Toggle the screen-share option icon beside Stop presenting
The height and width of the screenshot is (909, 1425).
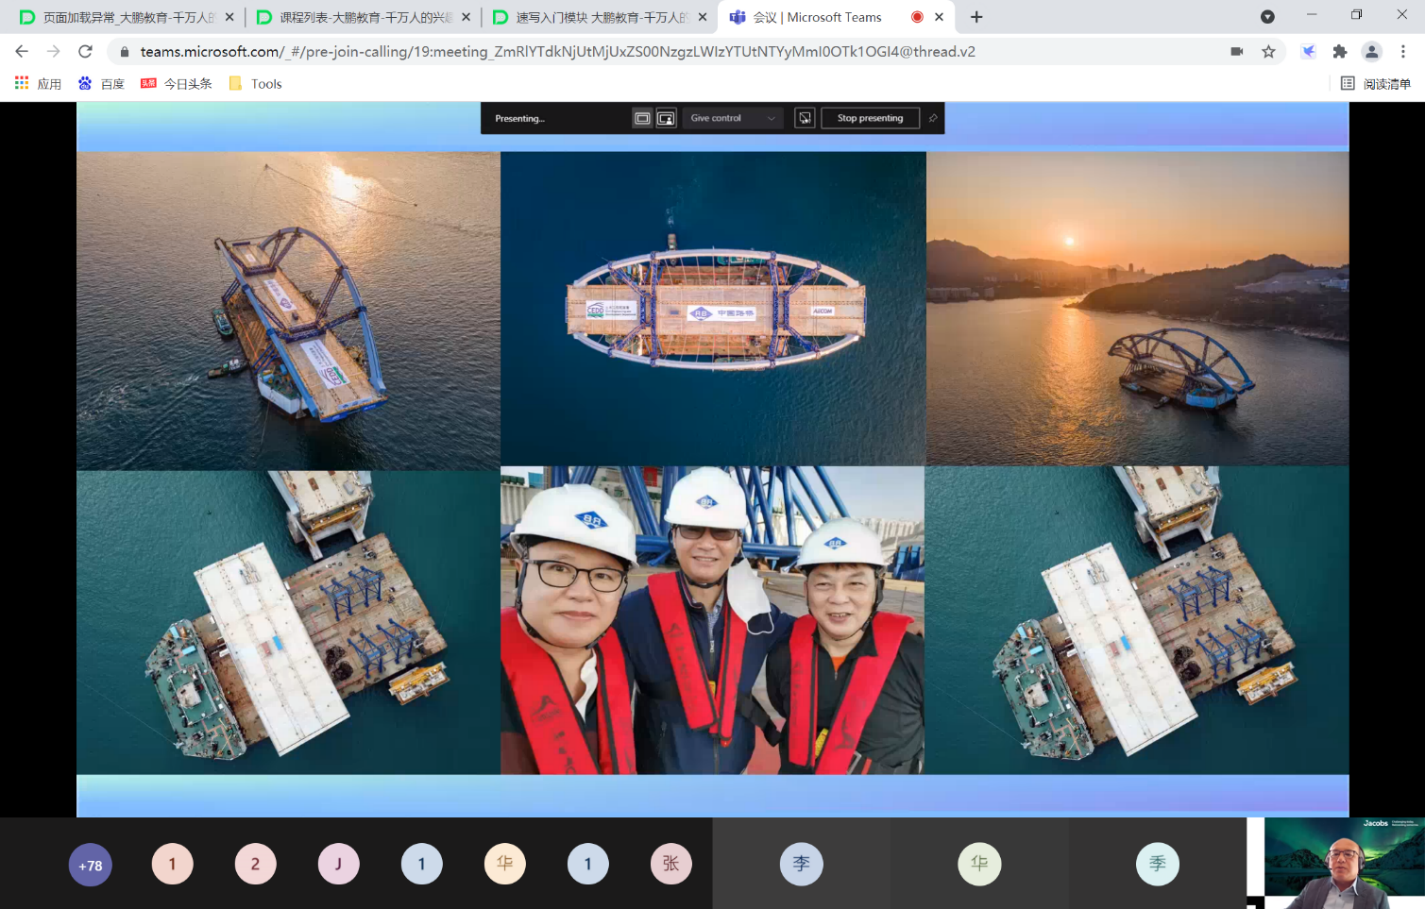[x=804, y=118]
